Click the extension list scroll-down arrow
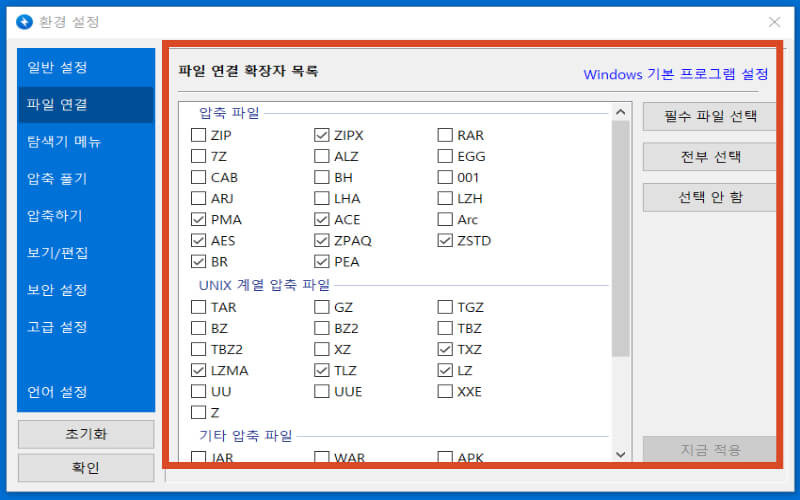The height and width of the screenshot is (500, 800). [620, 454]
